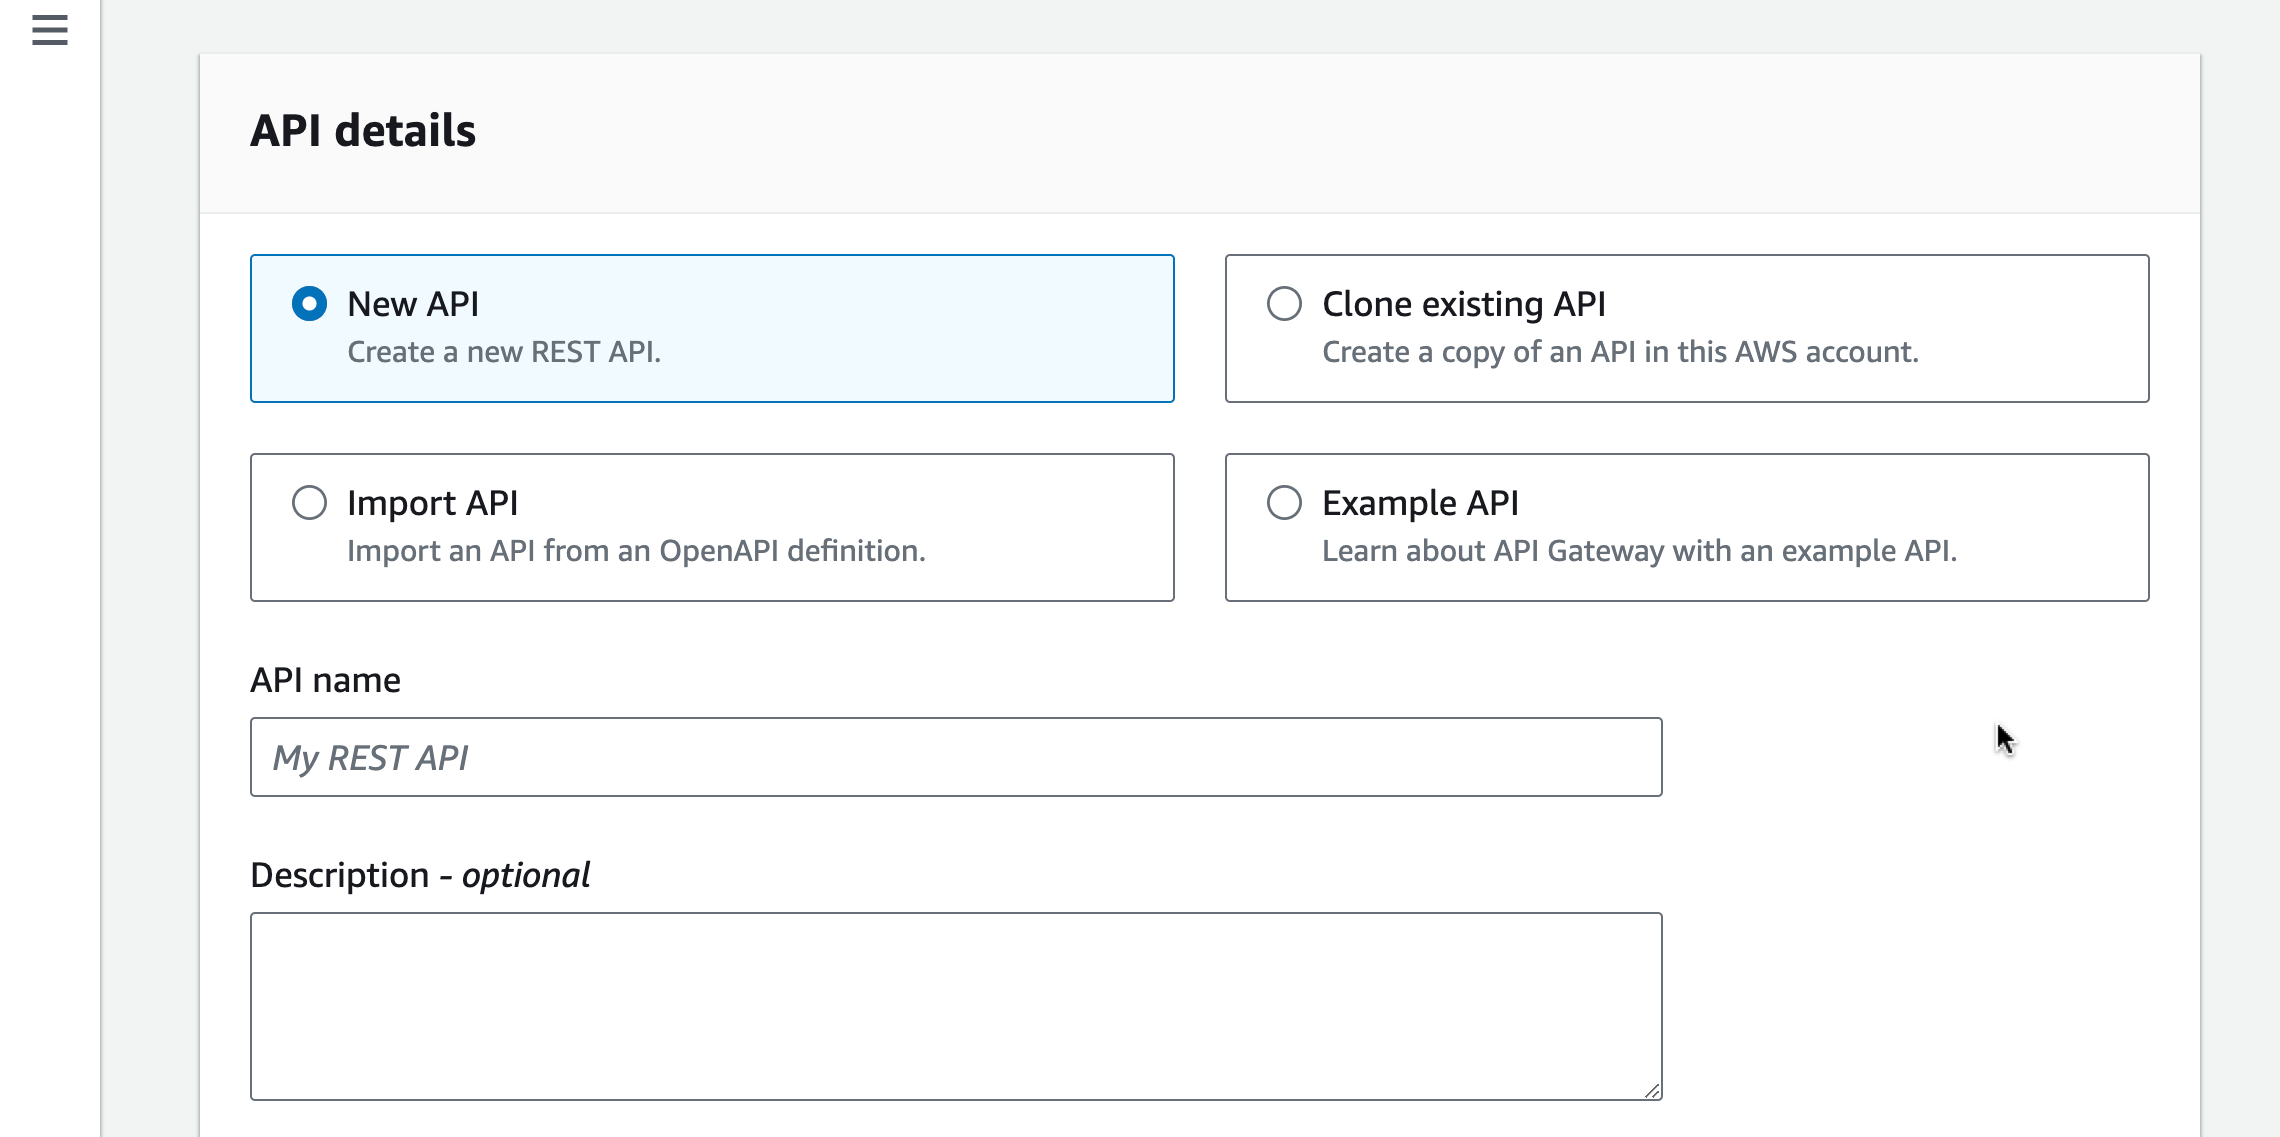The height and width of the screenshot is (1137, 2280).
Task: Open the hamburger navigation menu
Action: pos(49,30)
